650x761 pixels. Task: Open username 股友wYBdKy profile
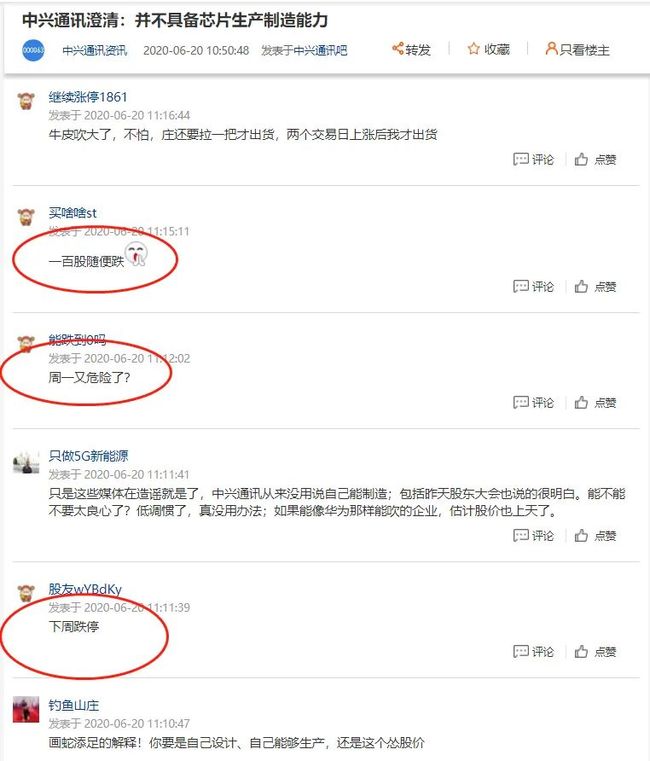point(85,589)
